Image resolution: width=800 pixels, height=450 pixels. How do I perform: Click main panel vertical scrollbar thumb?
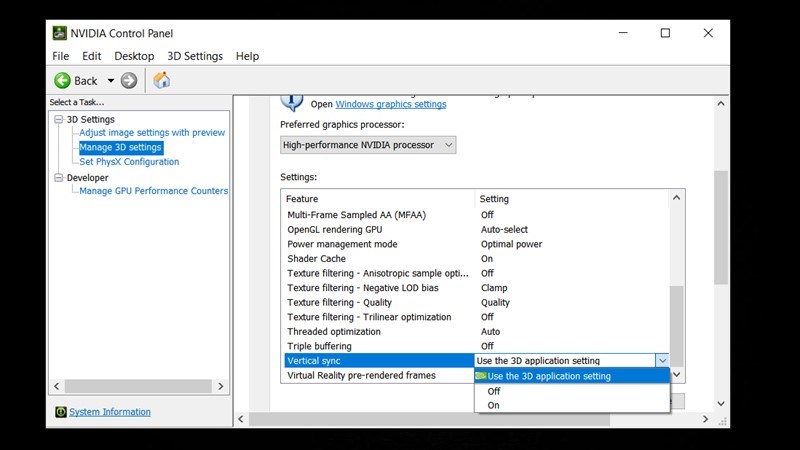coord(721,228)
